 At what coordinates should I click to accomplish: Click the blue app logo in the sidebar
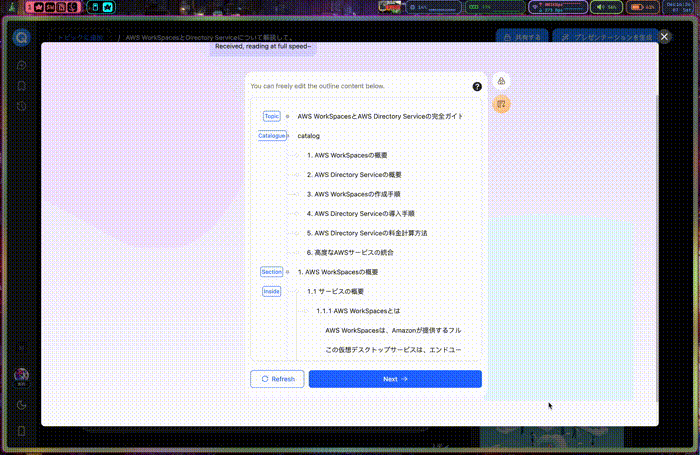point(21,38)
